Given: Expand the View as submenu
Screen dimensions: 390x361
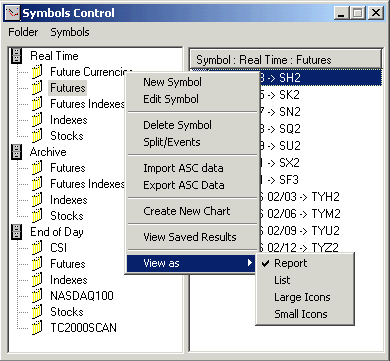Looking at the screenshot, I should tap(191, 263).
